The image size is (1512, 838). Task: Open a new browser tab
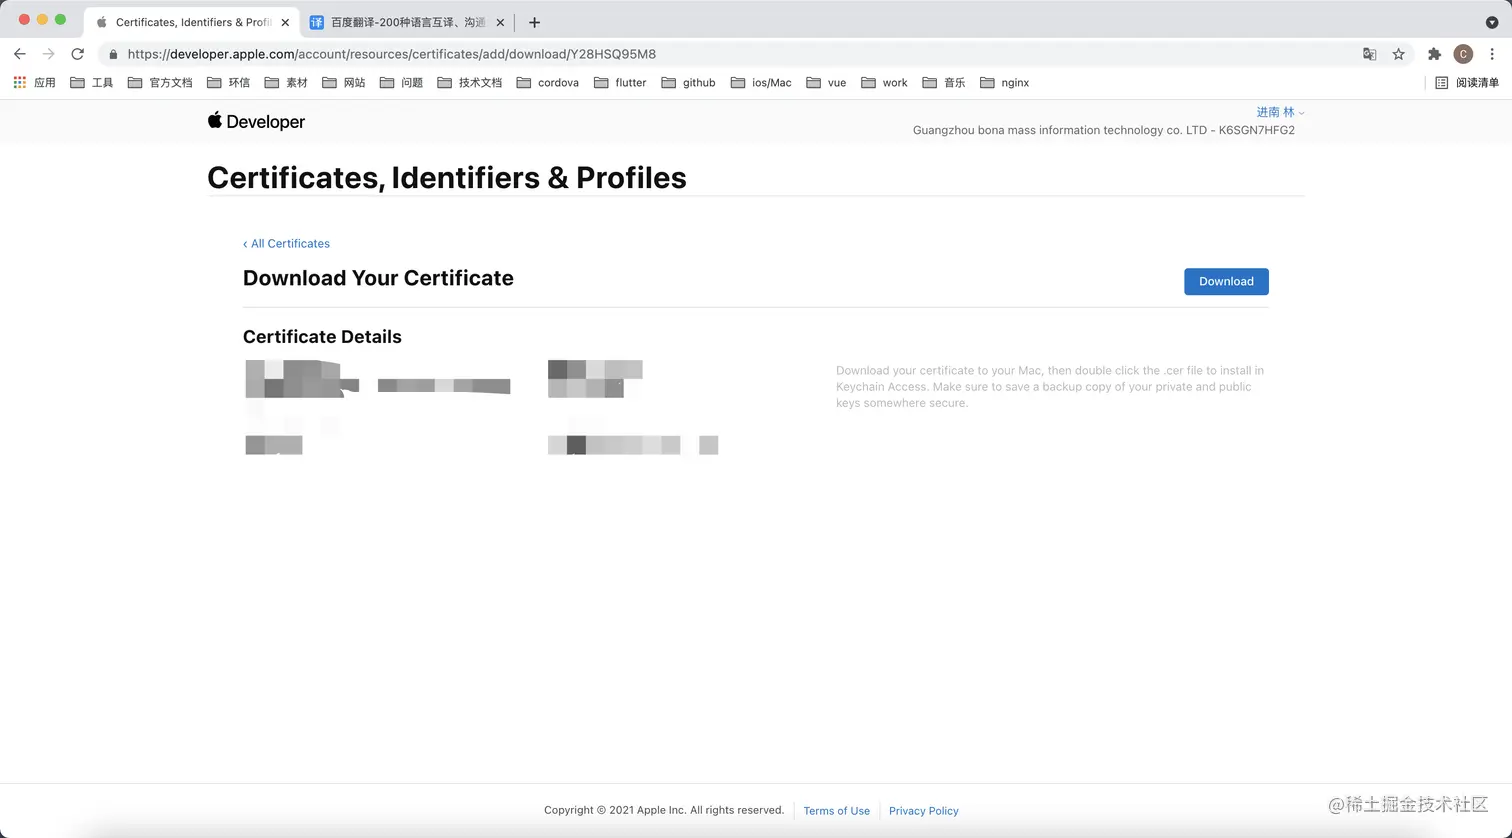[x=534, y=22]
